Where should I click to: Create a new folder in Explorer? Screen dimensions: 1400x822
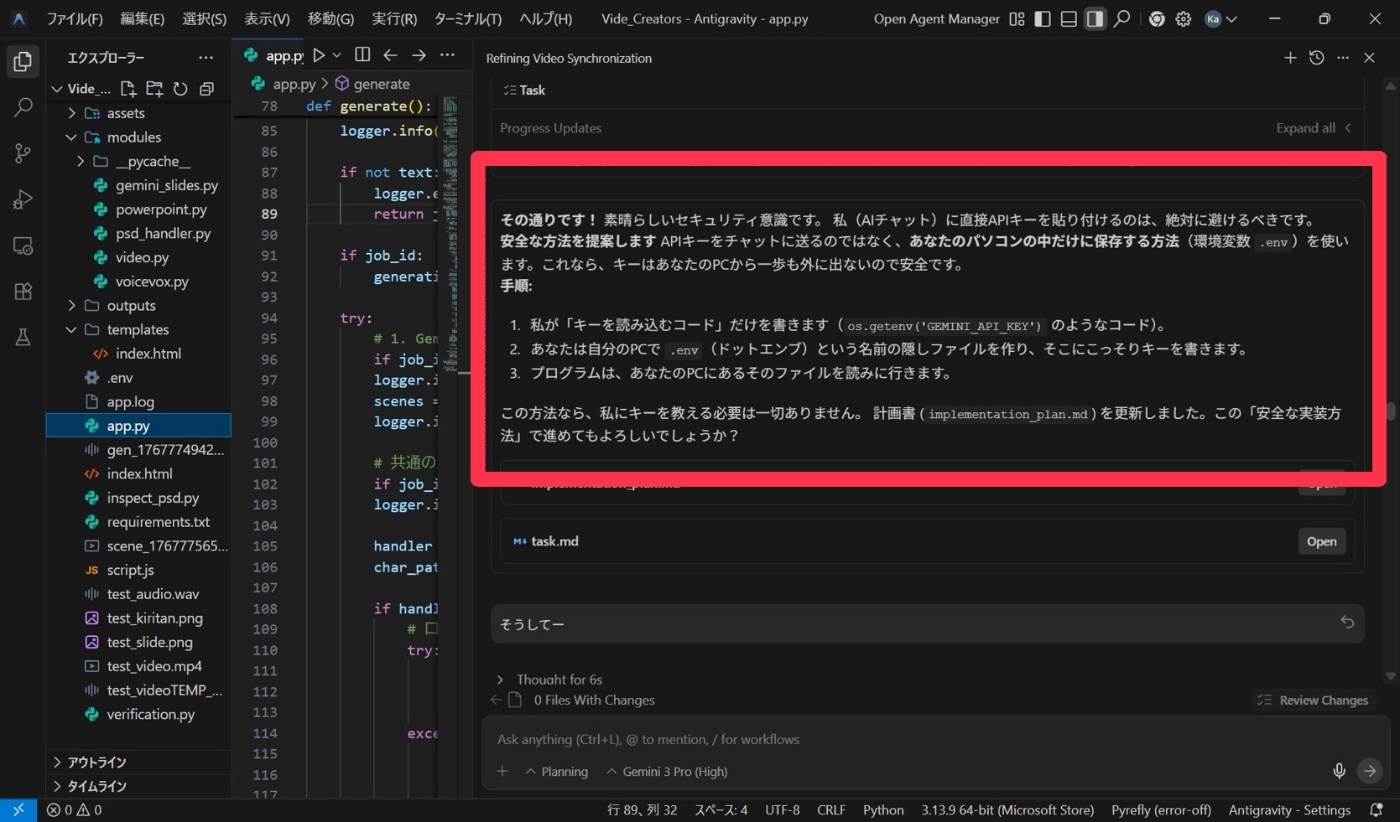(x=154, y=89)
